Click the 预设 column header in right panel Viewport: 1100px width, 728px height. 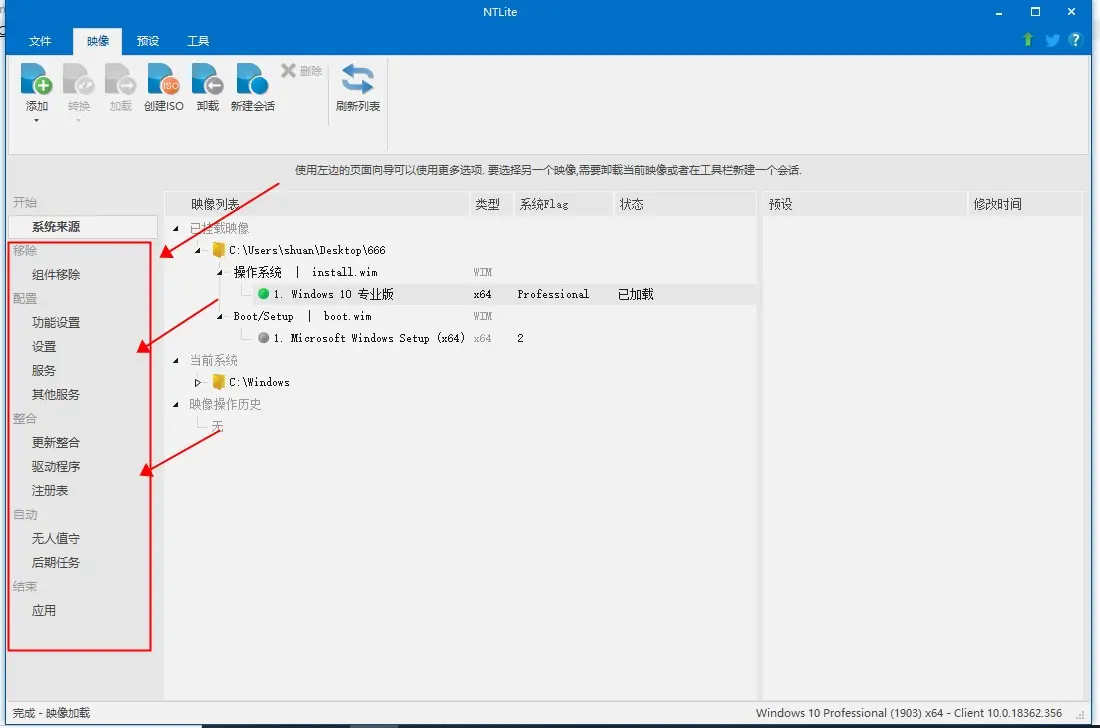(x=864, y=204)
